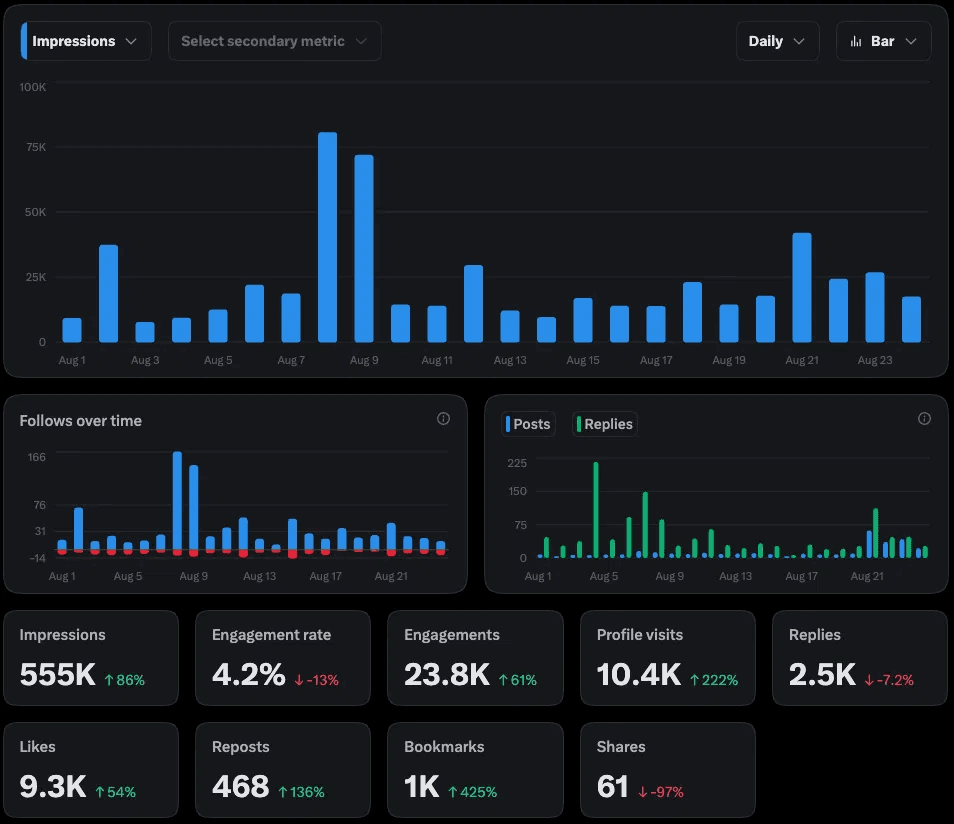Screen dimensions: 954x824
Task: Click the 54% change under Likes
Action: tap(116, 792)
